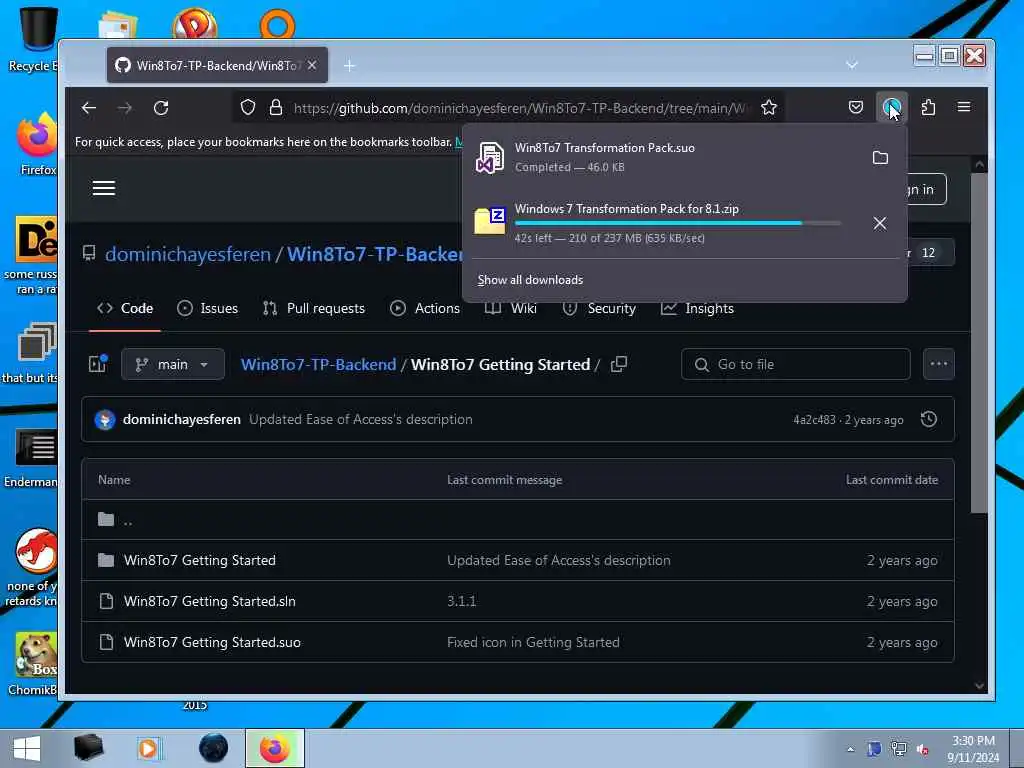Open Win8To7 Getting Started.suo file
1024x768 pixels.
[x=212, y=642]
